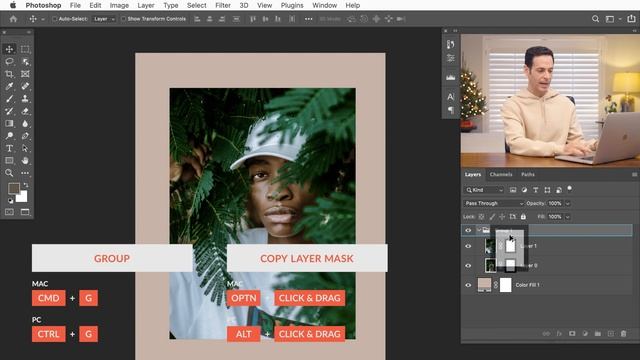Select the Blur tool
640x360 pixels.
[25, 123]
